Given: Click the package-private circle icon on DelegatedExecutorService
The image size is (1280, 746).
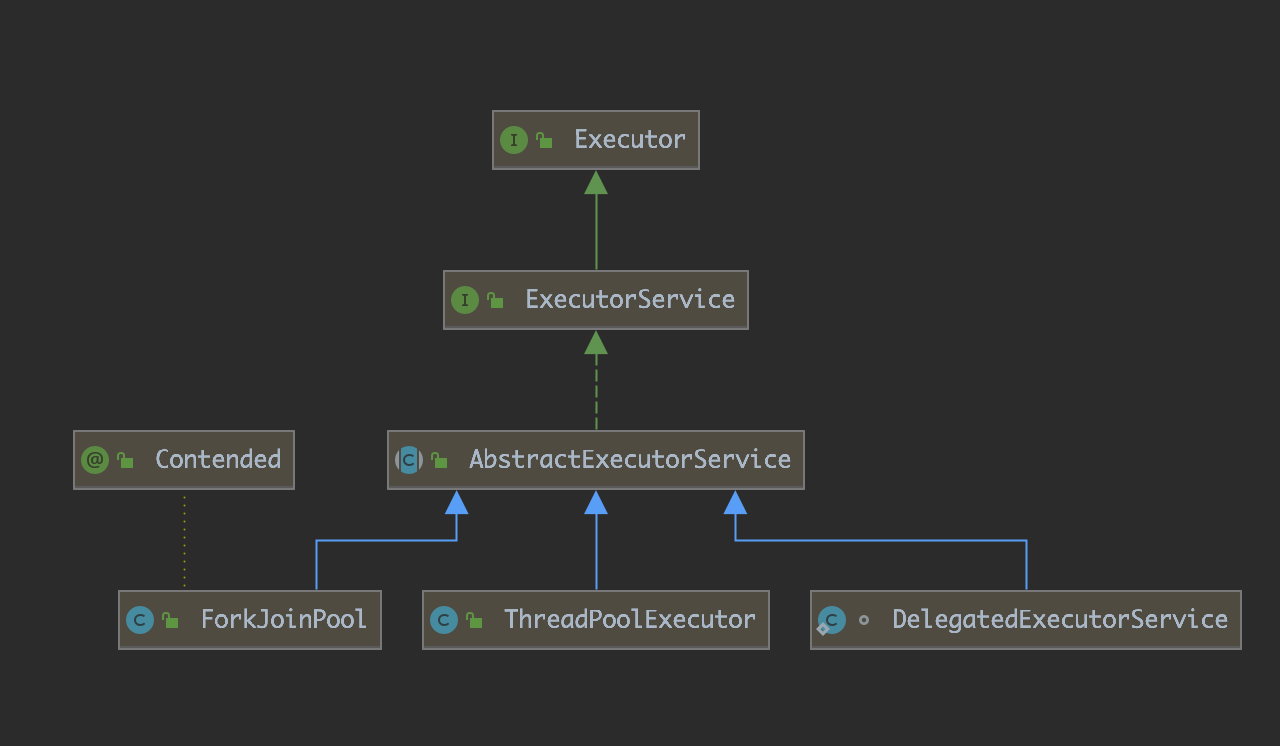Looking at the screenshot, I should 864,620.
